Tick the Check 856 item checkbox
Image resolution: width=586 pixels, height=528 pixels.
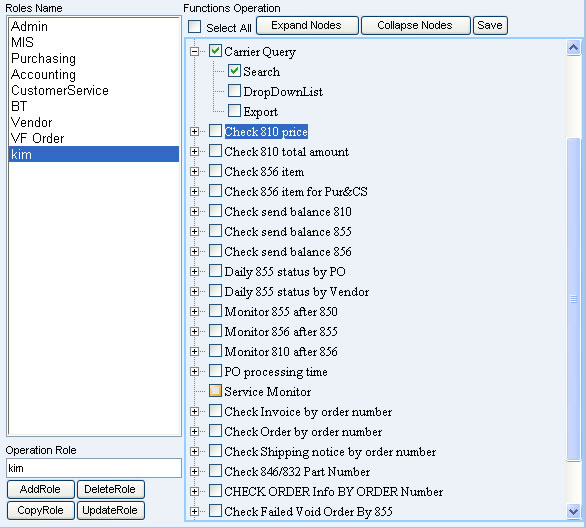215,171
